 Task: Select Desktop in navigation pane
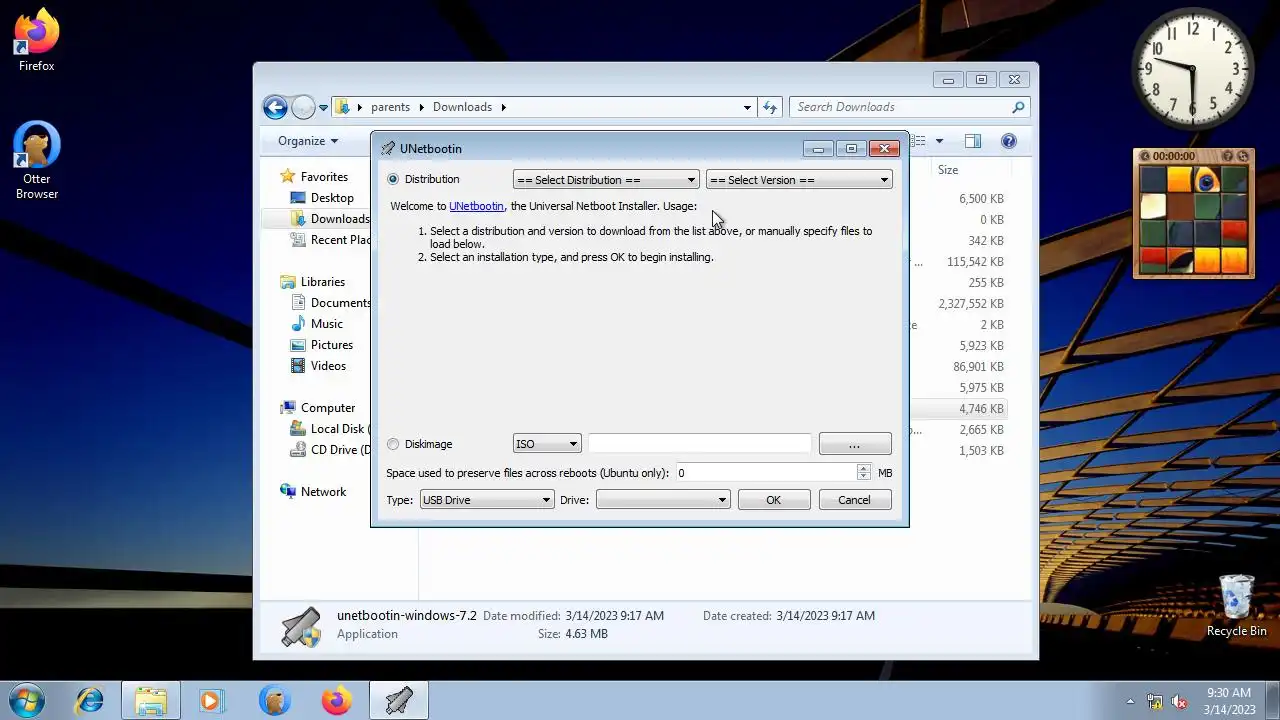coord(332,198)
